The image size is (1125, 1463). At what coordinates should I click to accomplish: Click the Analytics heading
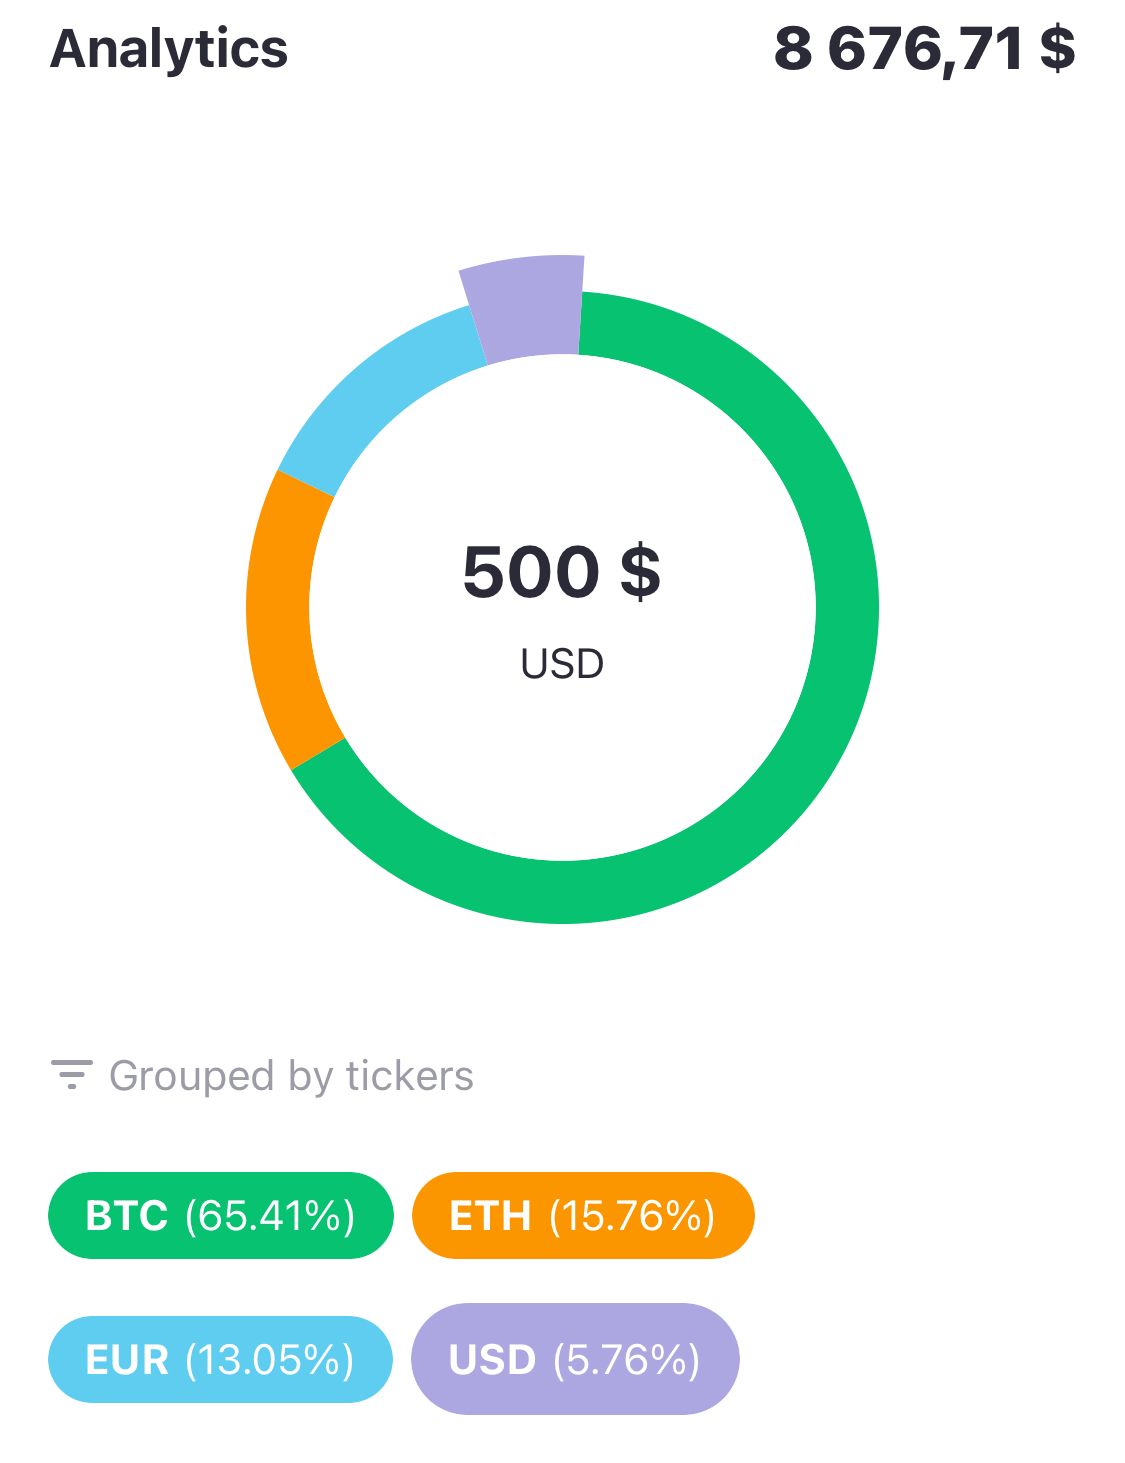click(x=169, y=49)
